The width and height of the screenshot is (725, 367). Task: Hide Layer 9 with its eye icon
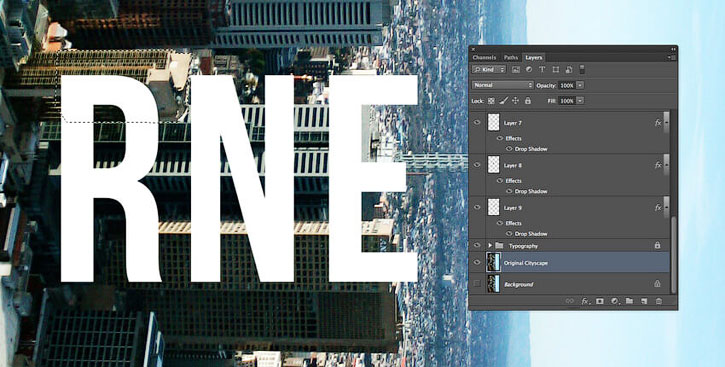point(477,208)
